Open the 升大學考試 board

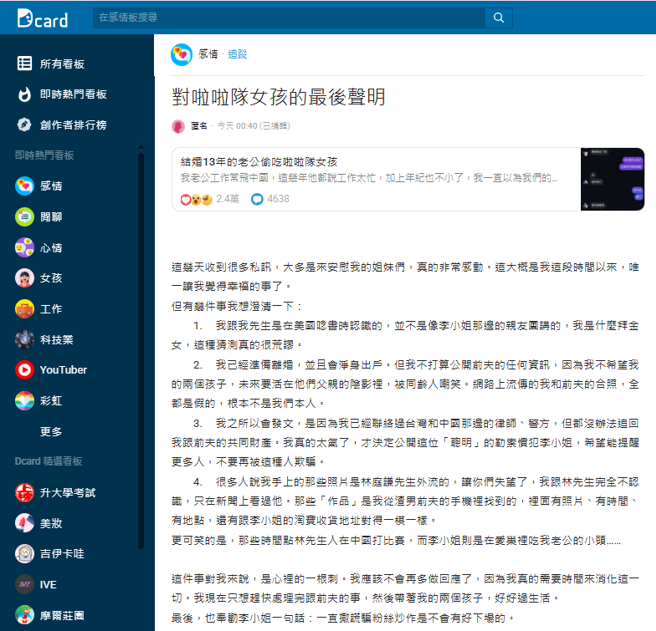(66, 493)
